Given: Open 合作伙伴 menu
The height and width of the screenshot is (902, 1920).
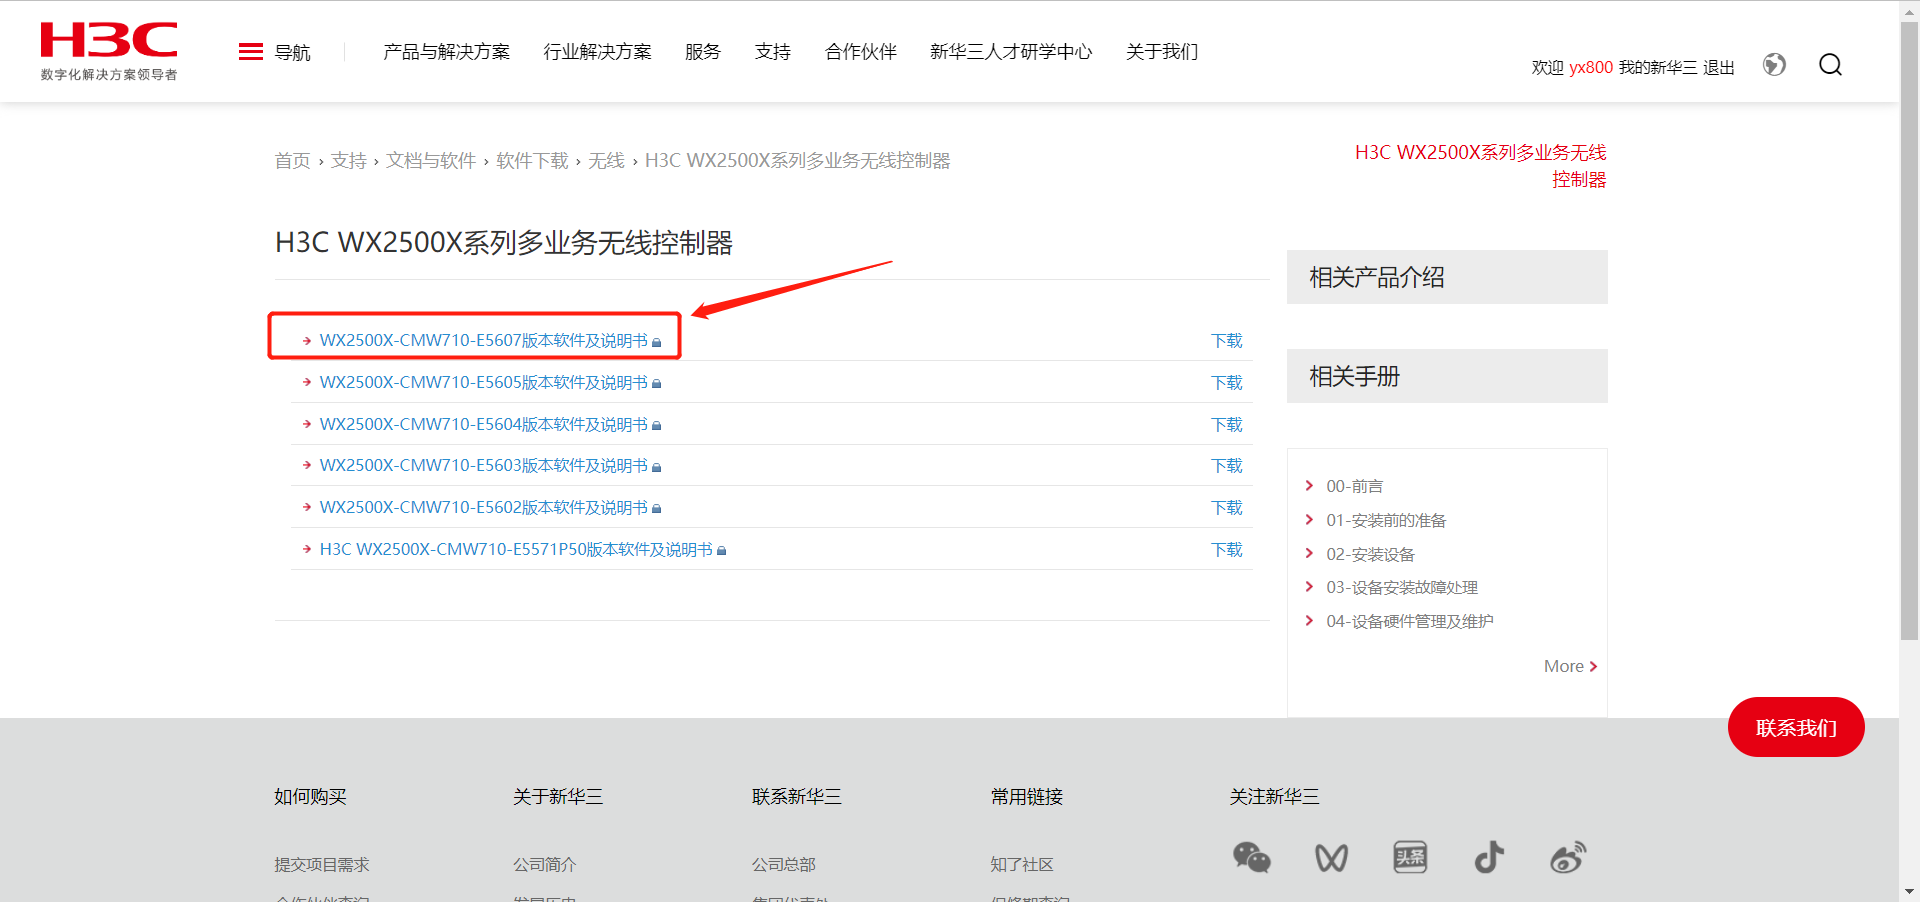Looking at the screenshot, I should 861,52.
